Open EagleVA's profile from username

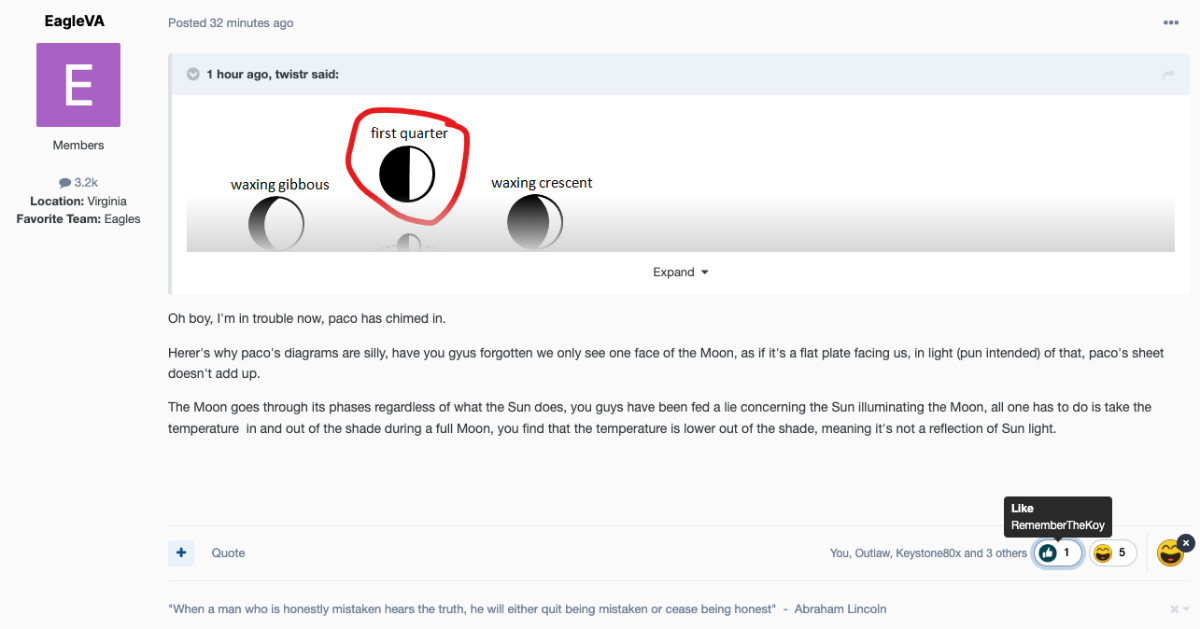75,21
